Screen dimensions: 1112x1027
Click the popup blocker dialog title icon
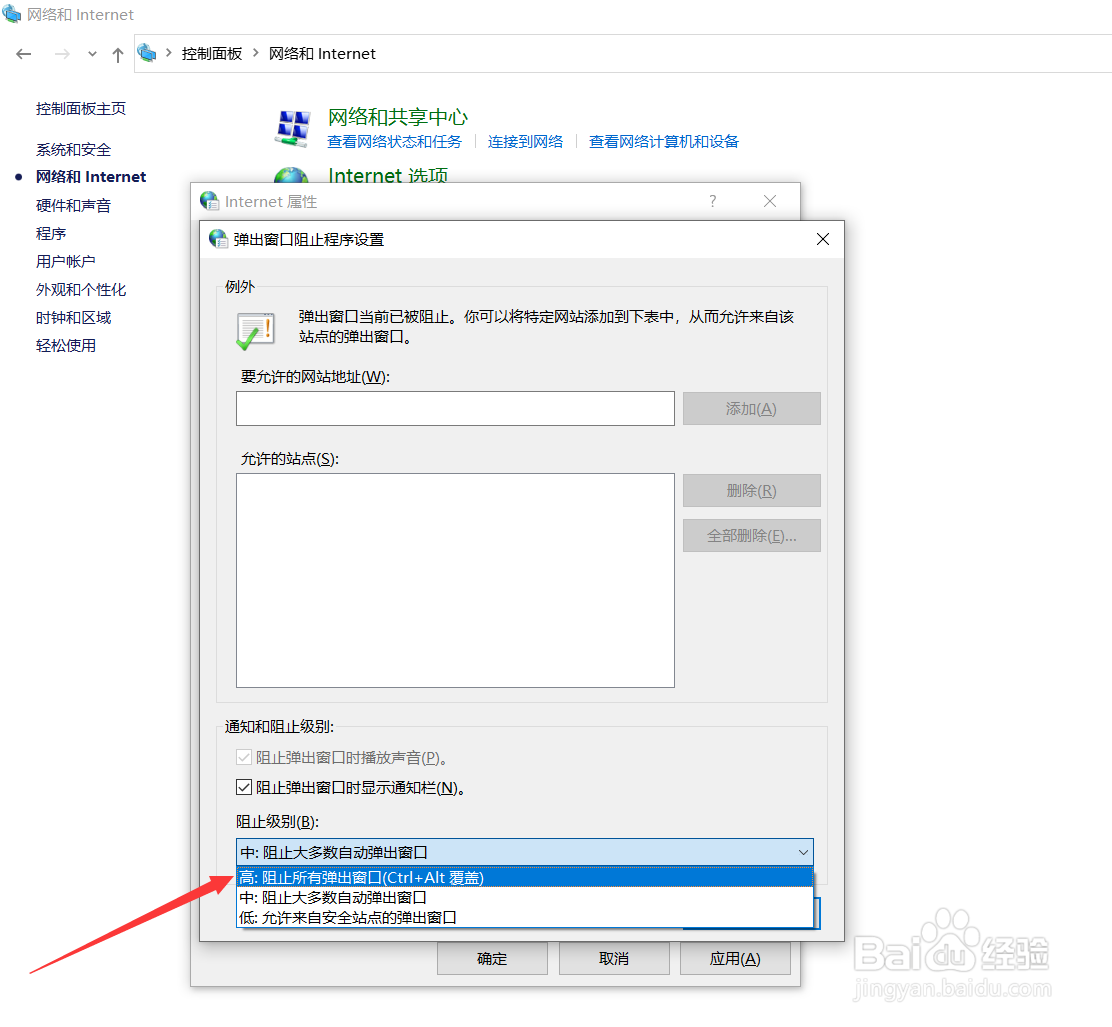pos(218,239)
